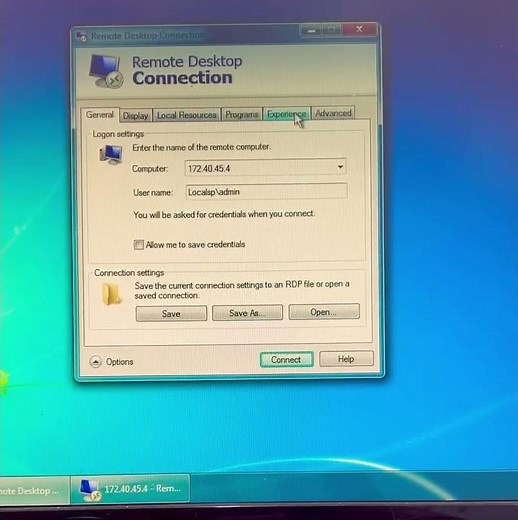
Task: Select the Advanced tab
Action: pyautogui.click(x=333, y=113)
